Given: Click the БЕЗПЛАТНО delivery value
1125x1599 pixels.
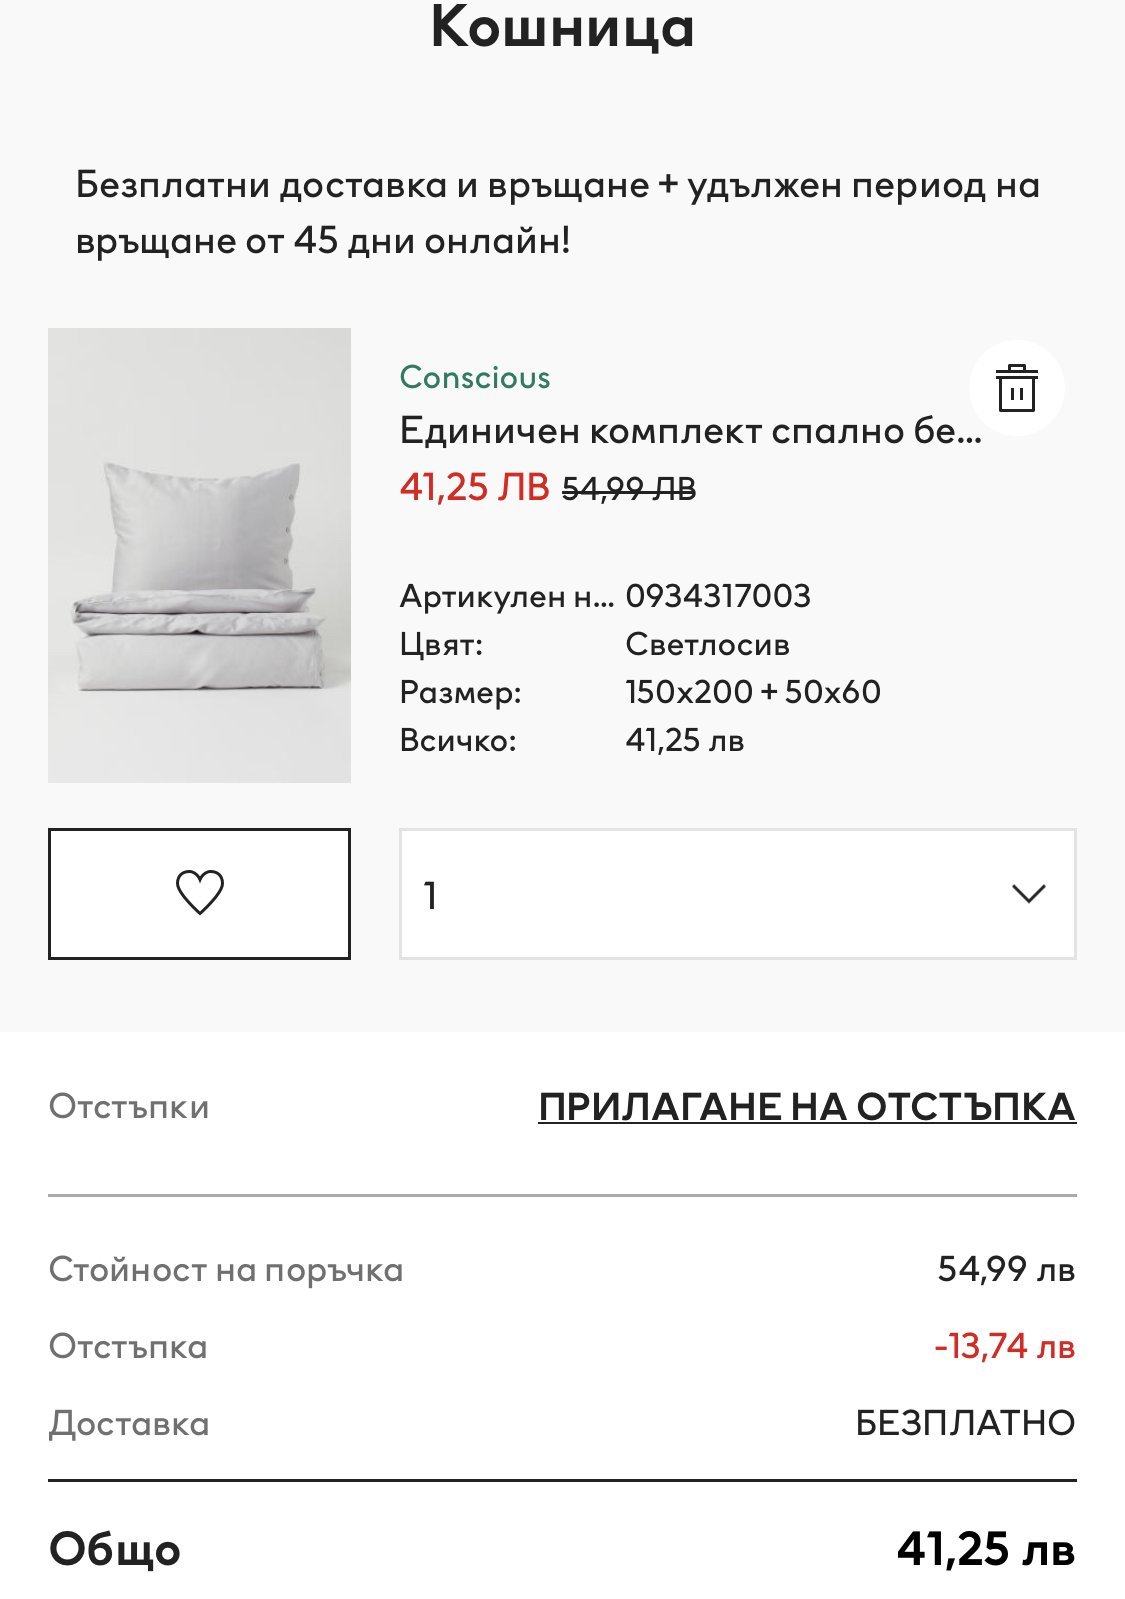Looking at the screenshot, I should [x=965, y=1423].
